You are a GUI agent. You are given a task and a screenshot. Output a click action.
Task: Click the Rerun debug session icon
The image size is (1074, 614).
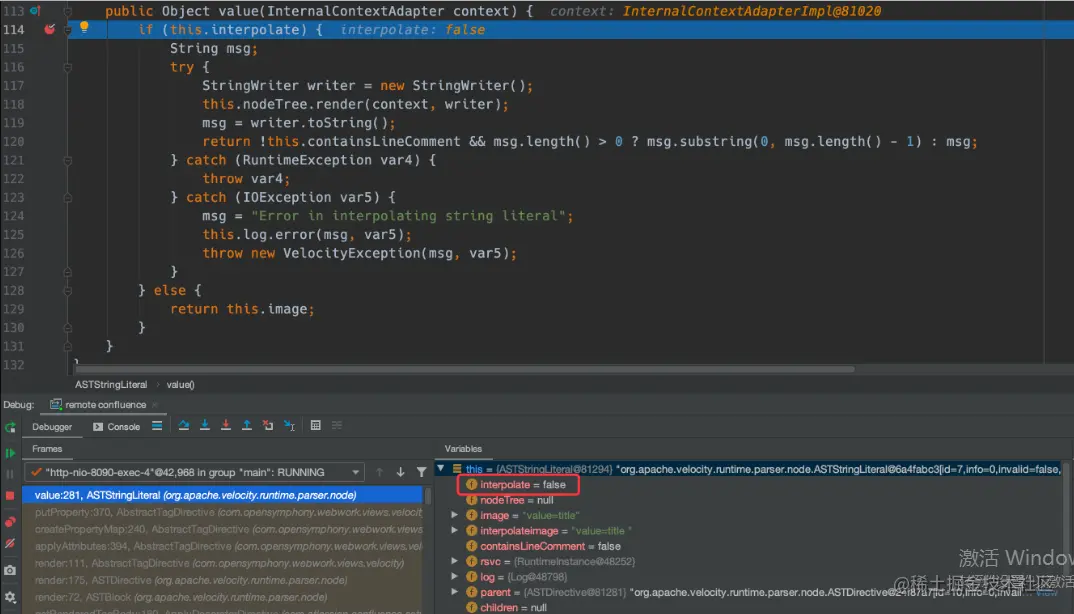click(10, 427)
